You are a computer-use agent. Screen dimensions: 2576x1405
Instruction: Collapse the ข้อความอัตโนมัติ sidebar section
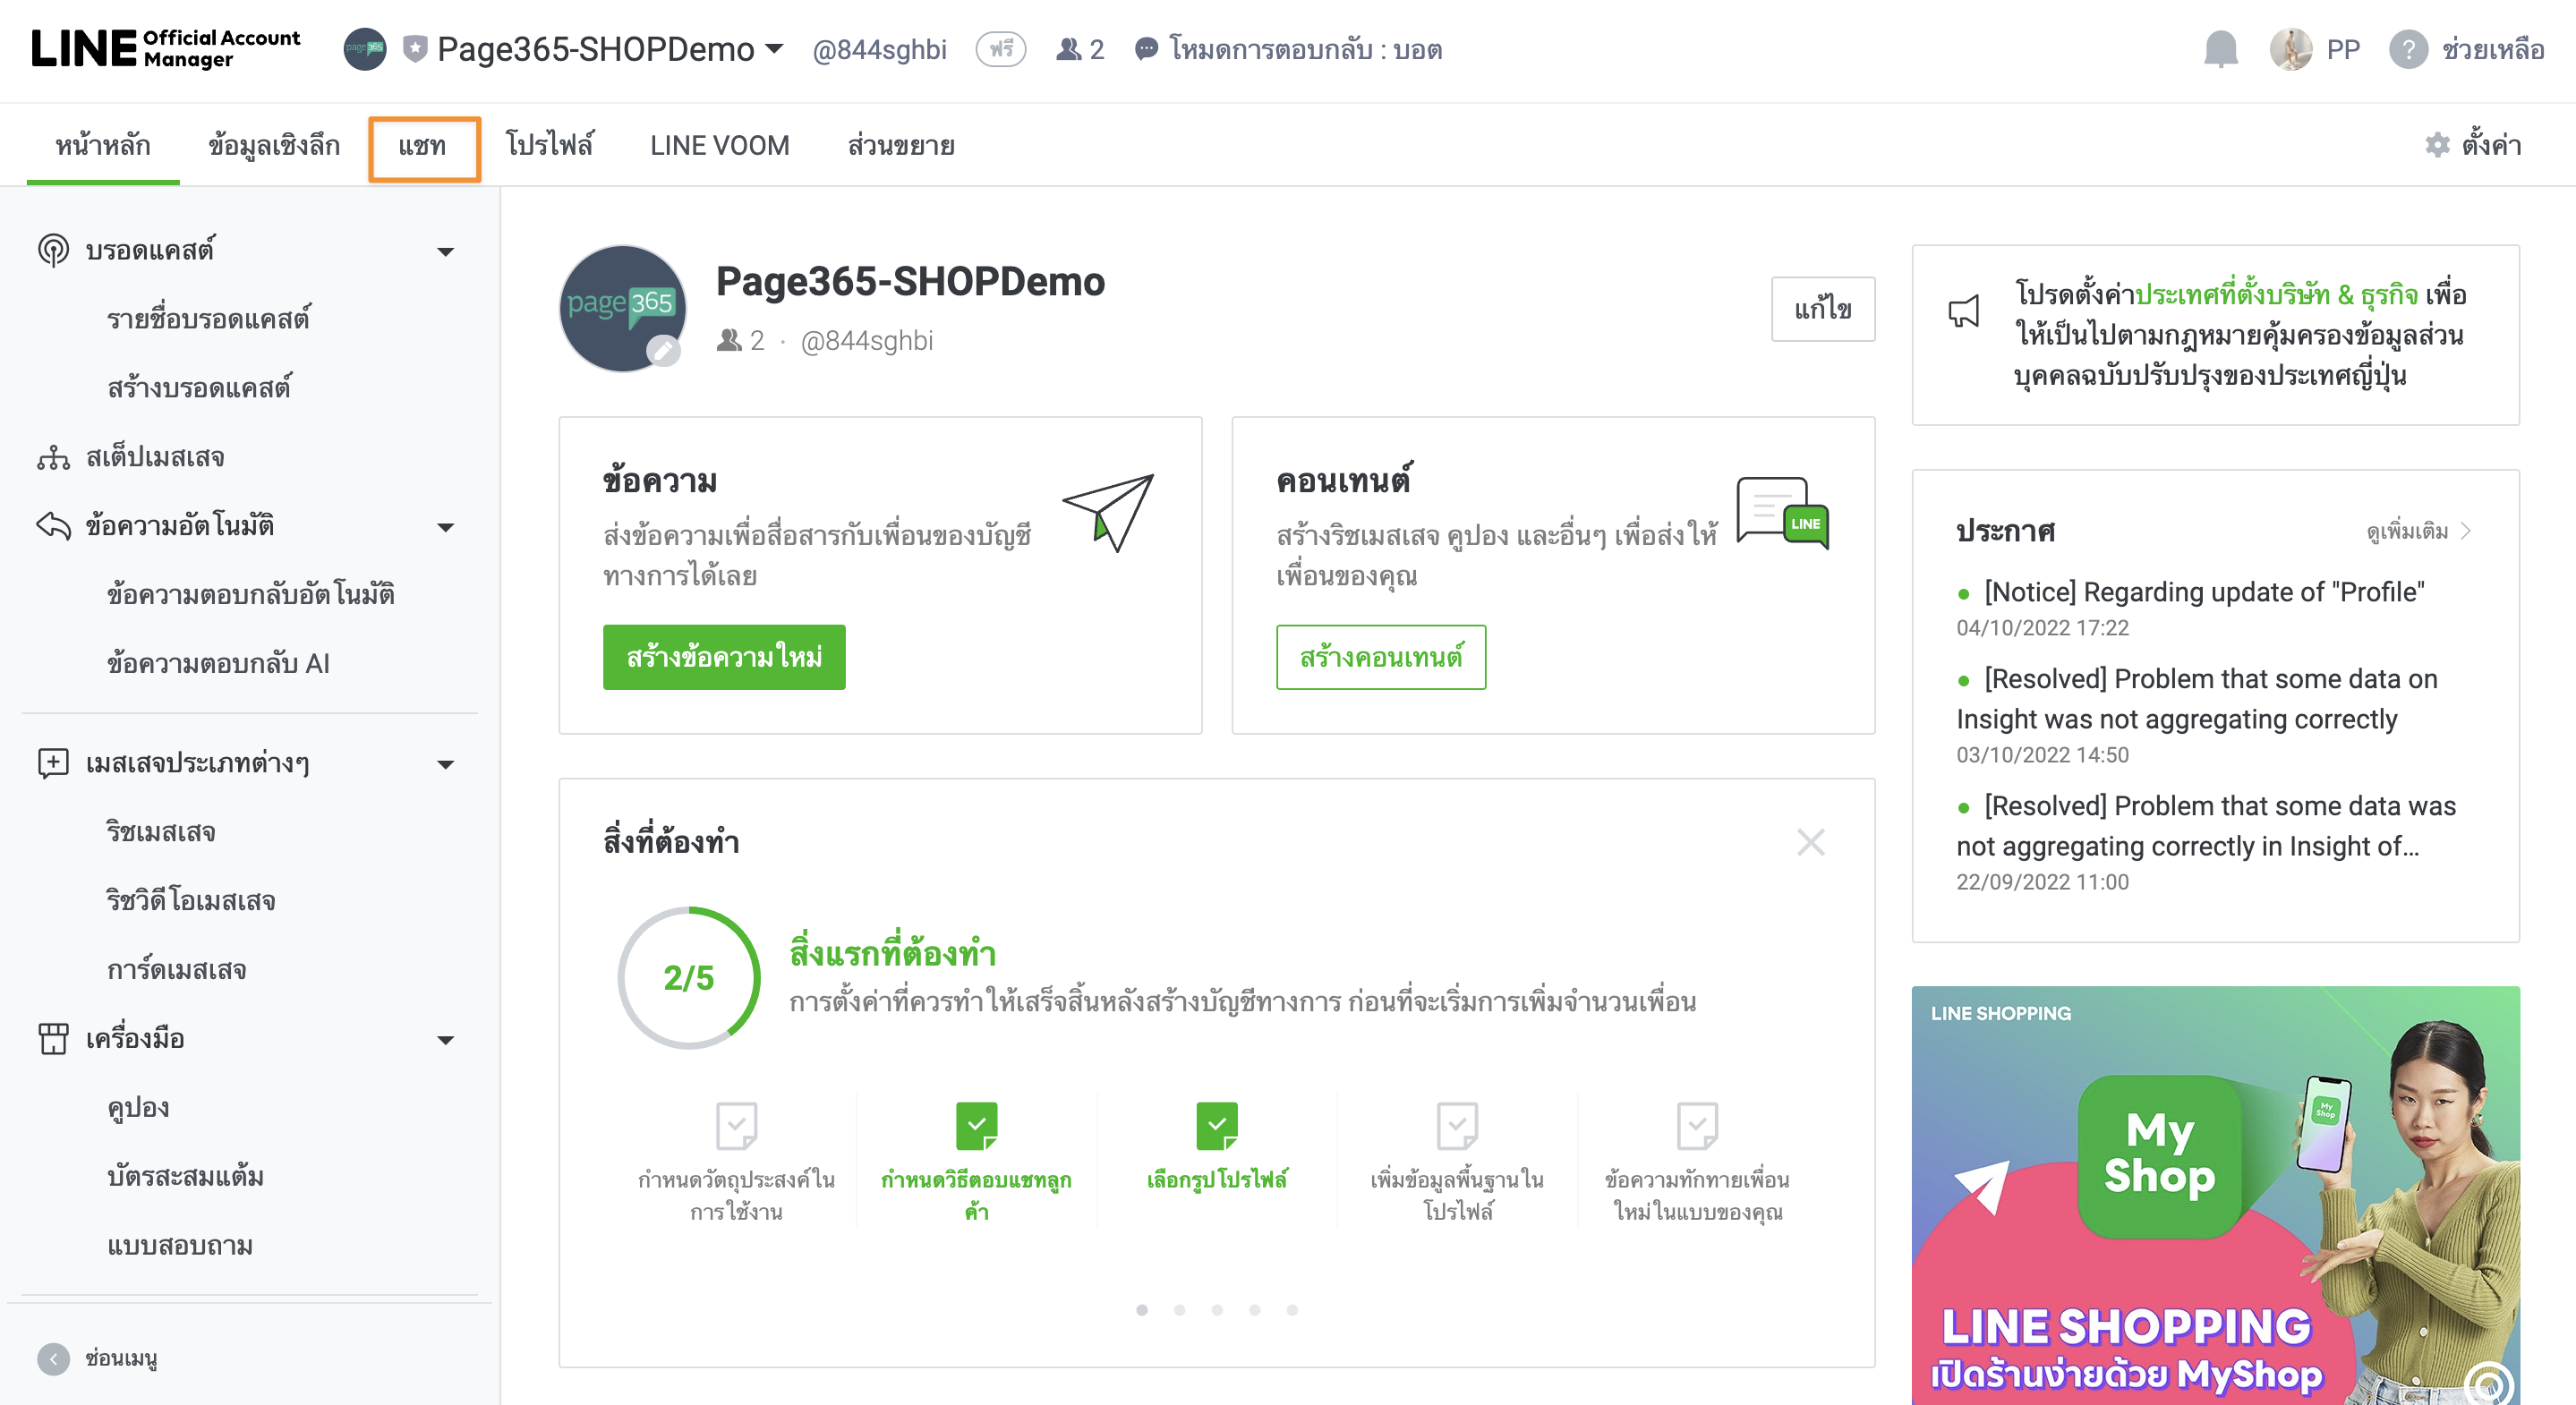pyautogui.click(x=446, y=528)
